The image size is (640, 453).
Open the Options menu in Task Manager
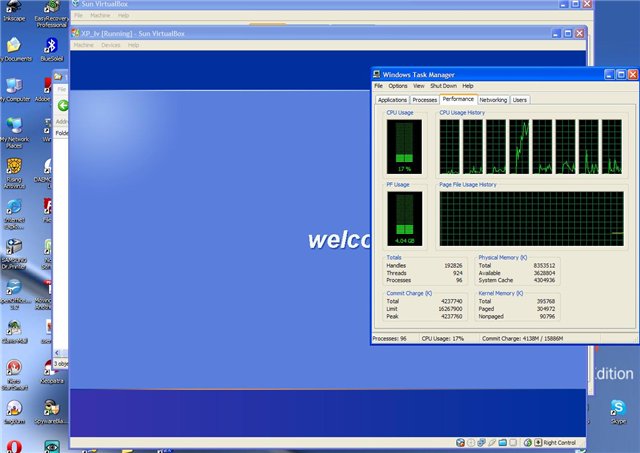pyautogui.click(x=398, y=86)
